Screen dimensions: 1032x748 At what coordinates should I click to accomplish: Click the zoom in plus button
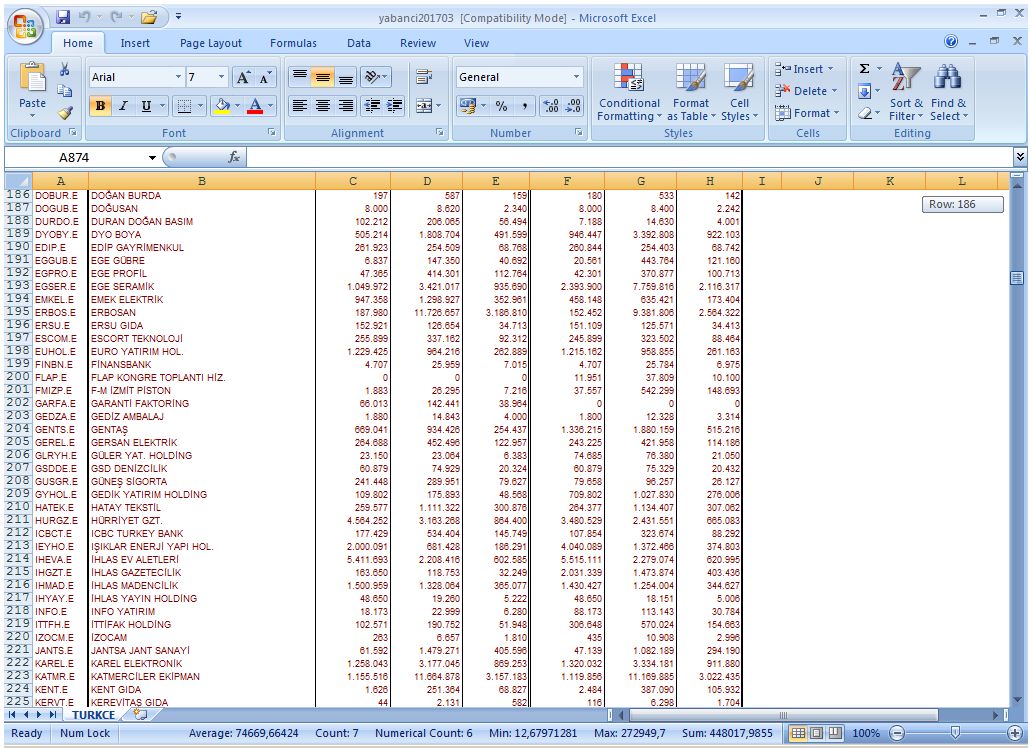tap(1015, 733)
